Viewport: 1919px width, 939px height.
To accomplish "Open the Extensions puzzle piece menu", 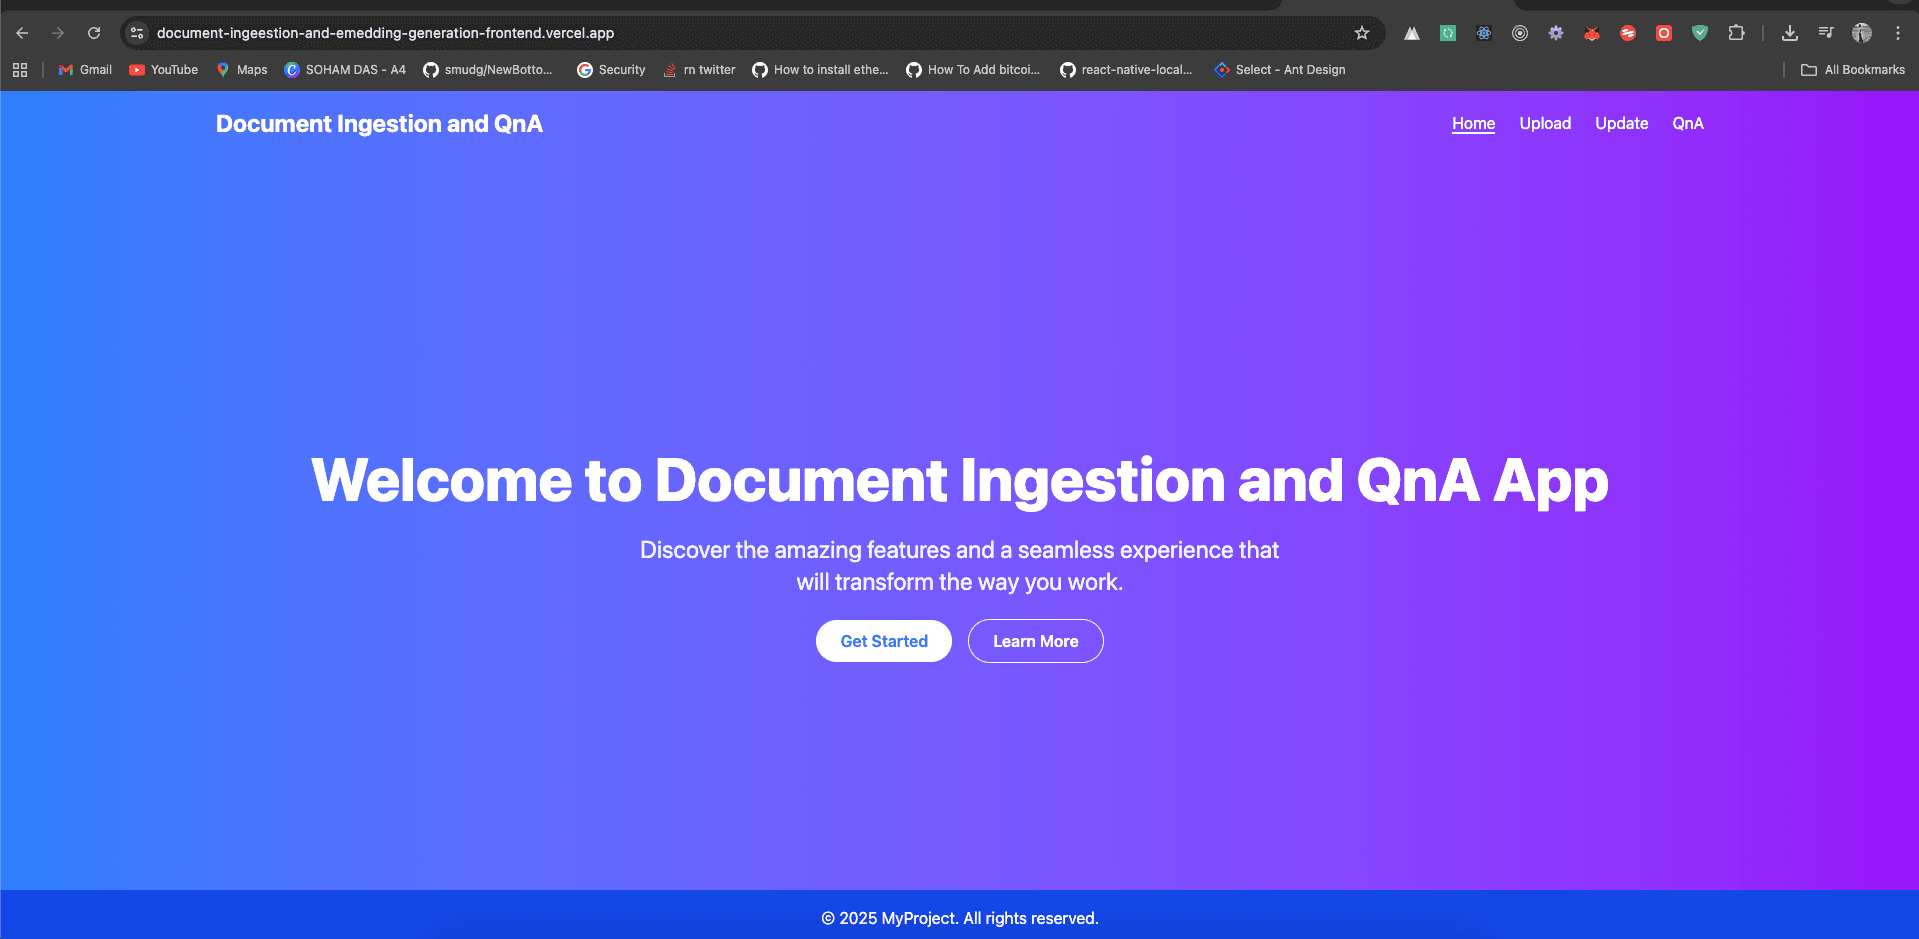I will tap(1737, 33).
